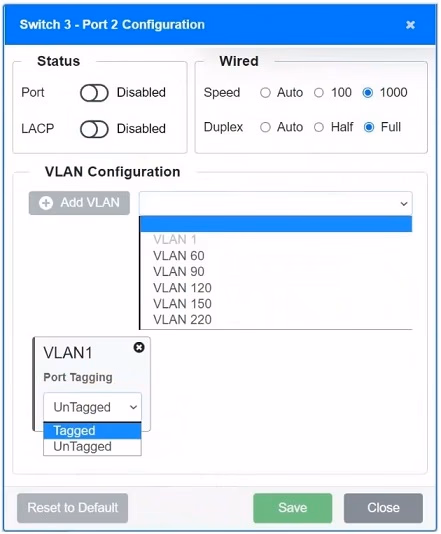
Task: Select 100 speed radio button
Action: coord(319,93)
